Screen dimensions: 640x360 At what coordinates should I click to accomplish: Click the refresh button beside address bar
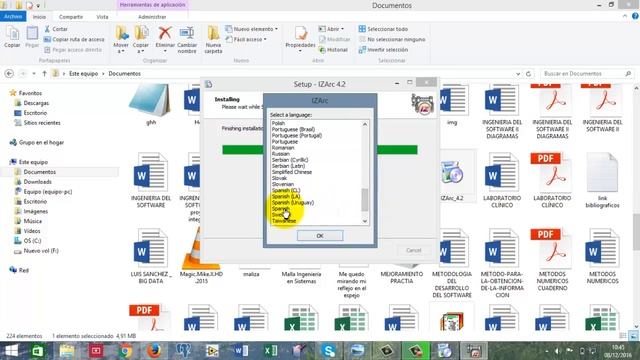(x=529, y=74)
